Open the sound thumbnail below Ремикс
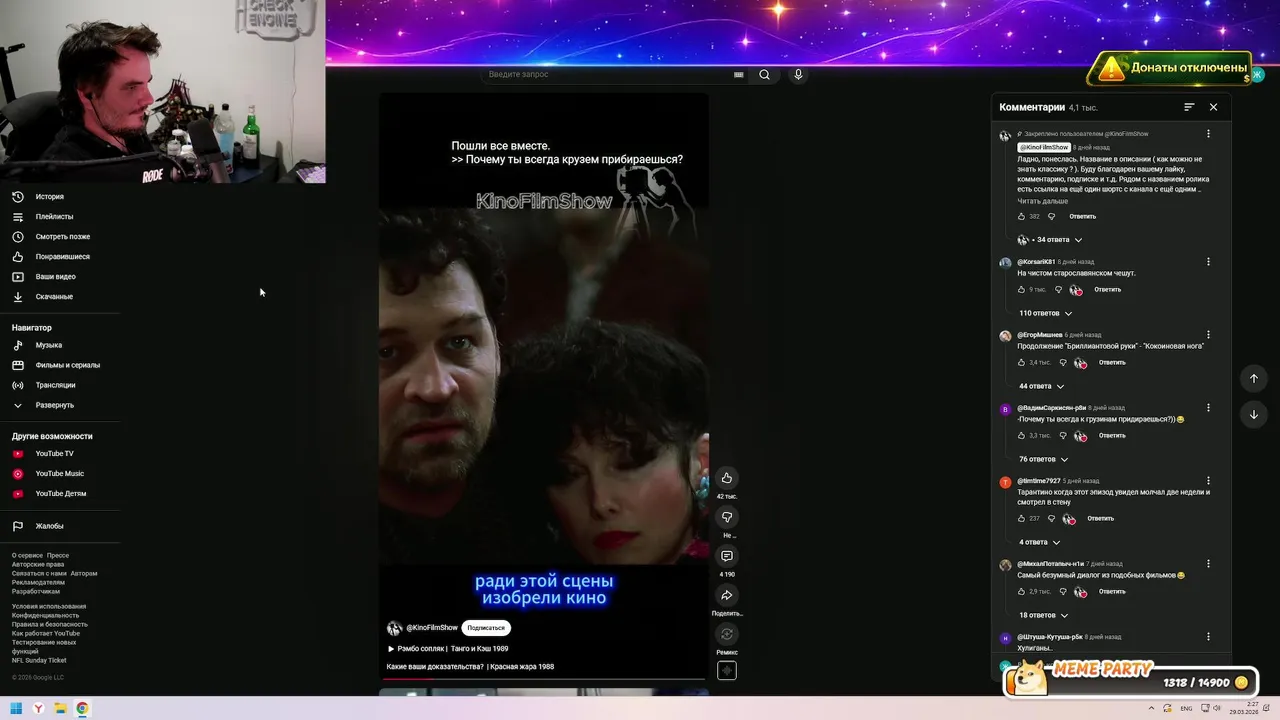This screenshot has width=1280, height=720. pos(727,671)
